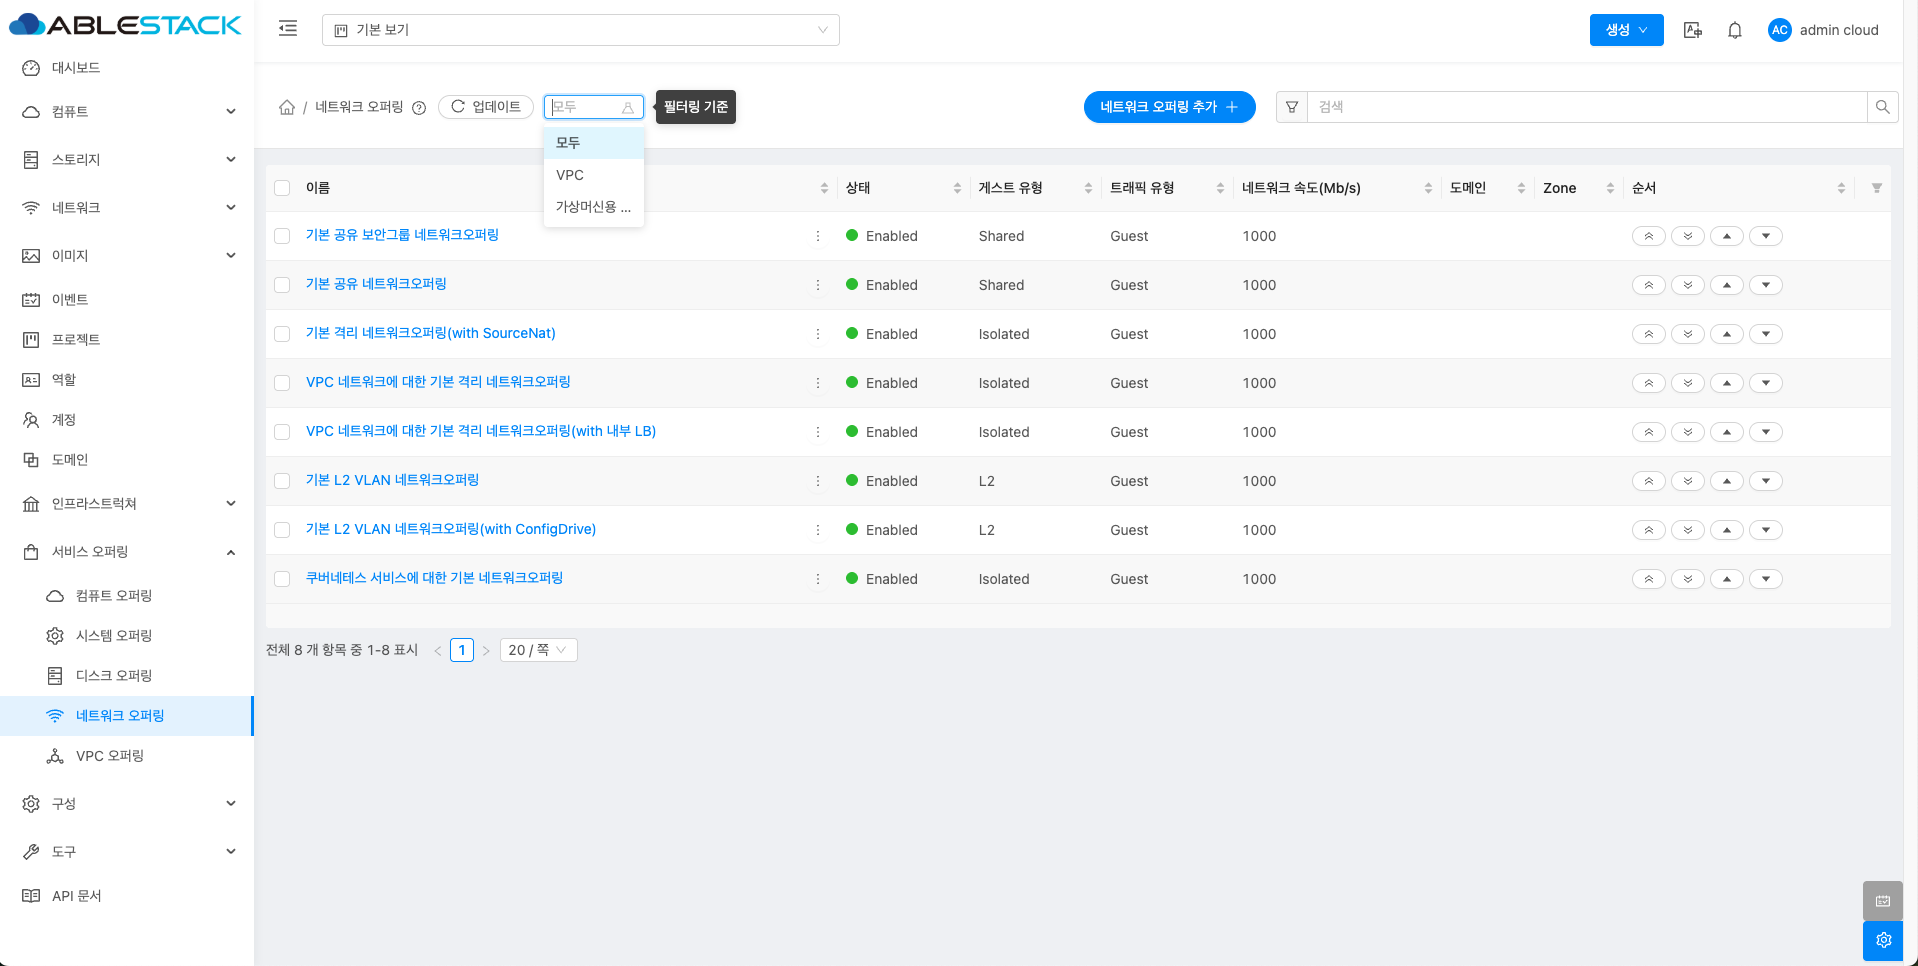
Task: Open the blue settings gear at bottom right
Action: tap(1883, 940)
